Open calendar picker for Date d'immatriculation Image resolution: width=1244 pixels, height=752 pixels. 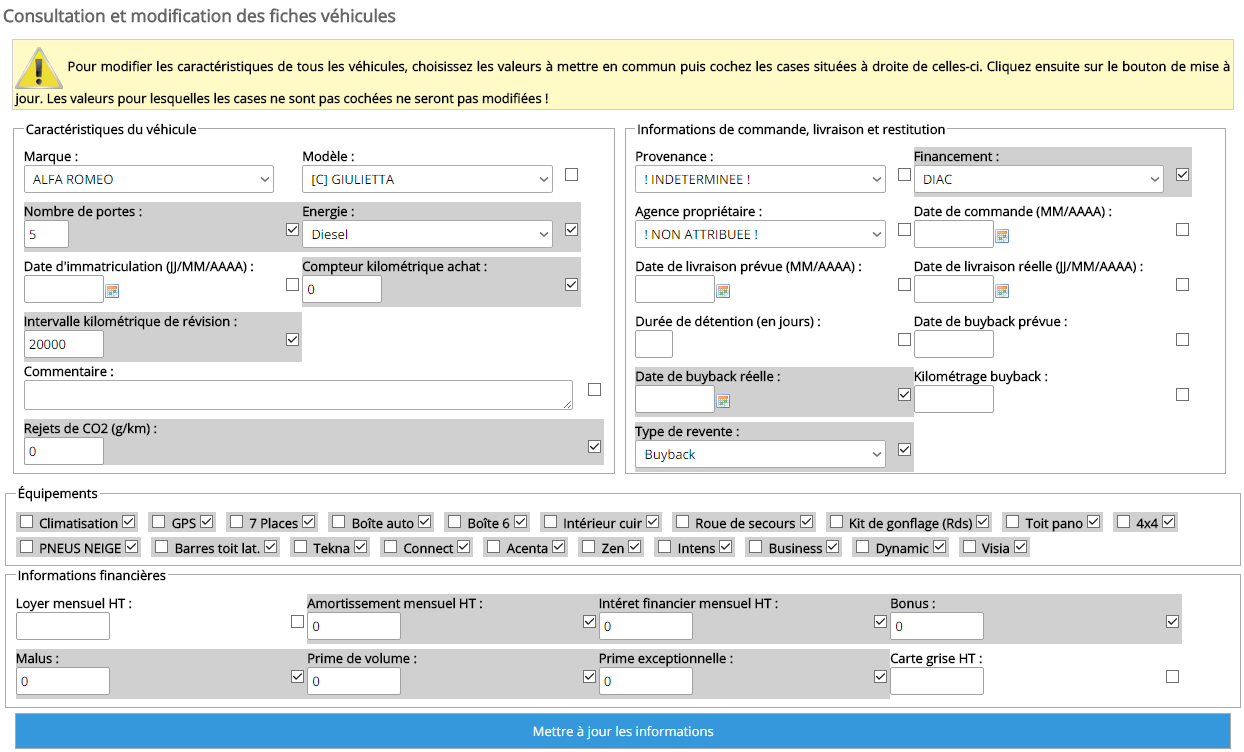pos(112,291)
